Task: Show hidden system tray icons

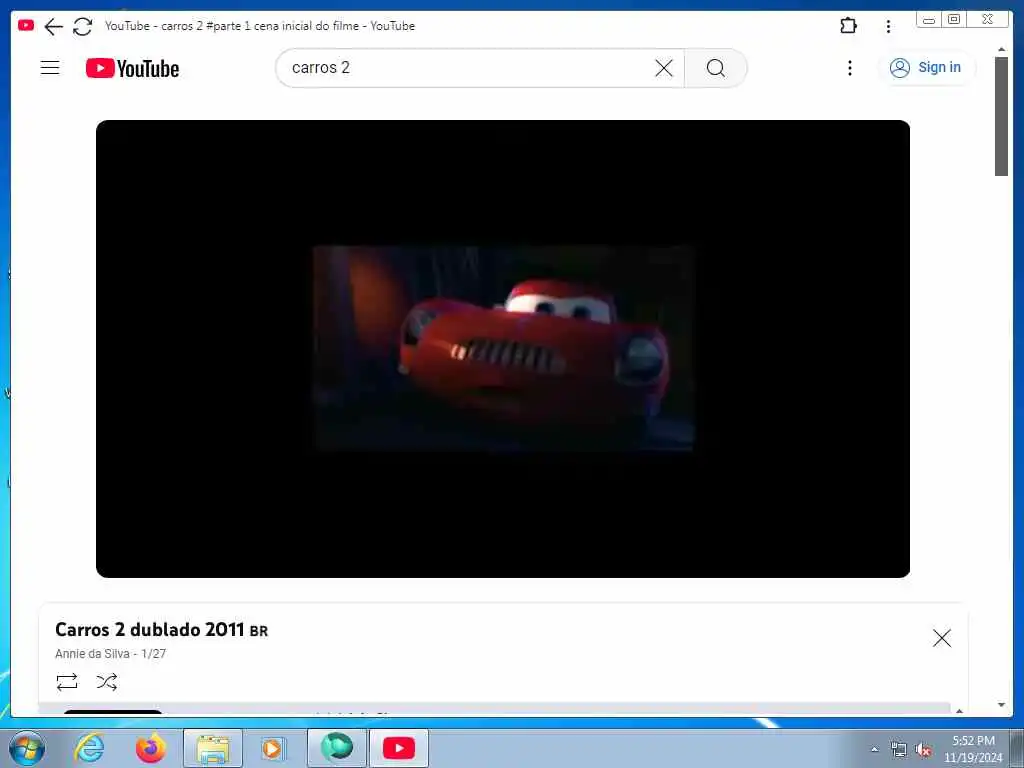Action: [x=874, y=750]
